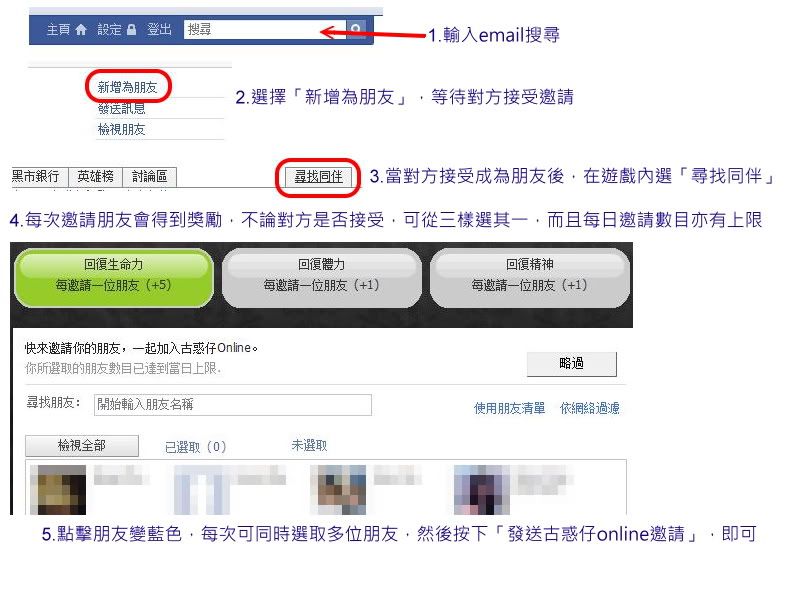Click the home icon beside 主頁
This screenshot has width=800, height=600.
pyautogui.click(x=81, y=30)
